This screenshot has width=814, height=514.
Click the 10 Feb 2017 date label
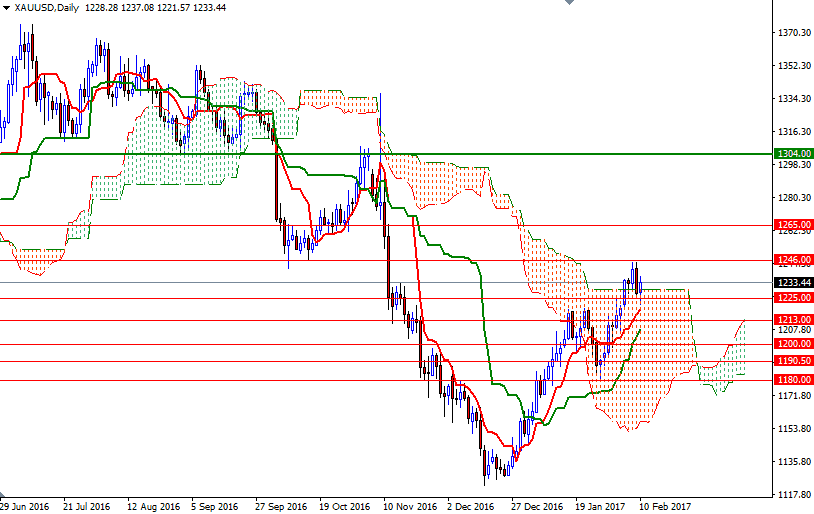(663, 506)
